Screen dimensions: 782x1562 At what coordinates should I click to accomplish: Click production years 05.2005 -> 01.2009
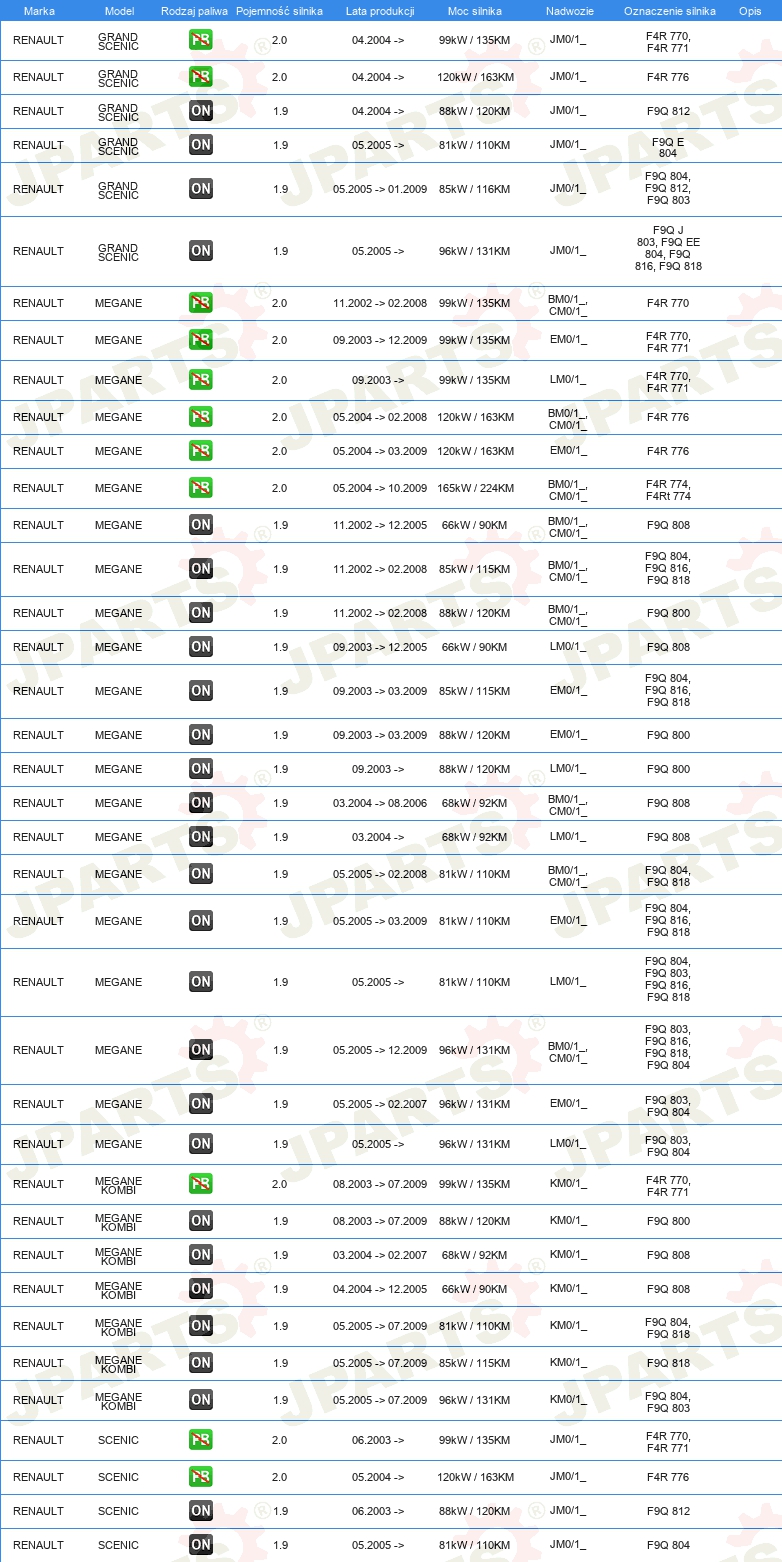tap(380, 189)
